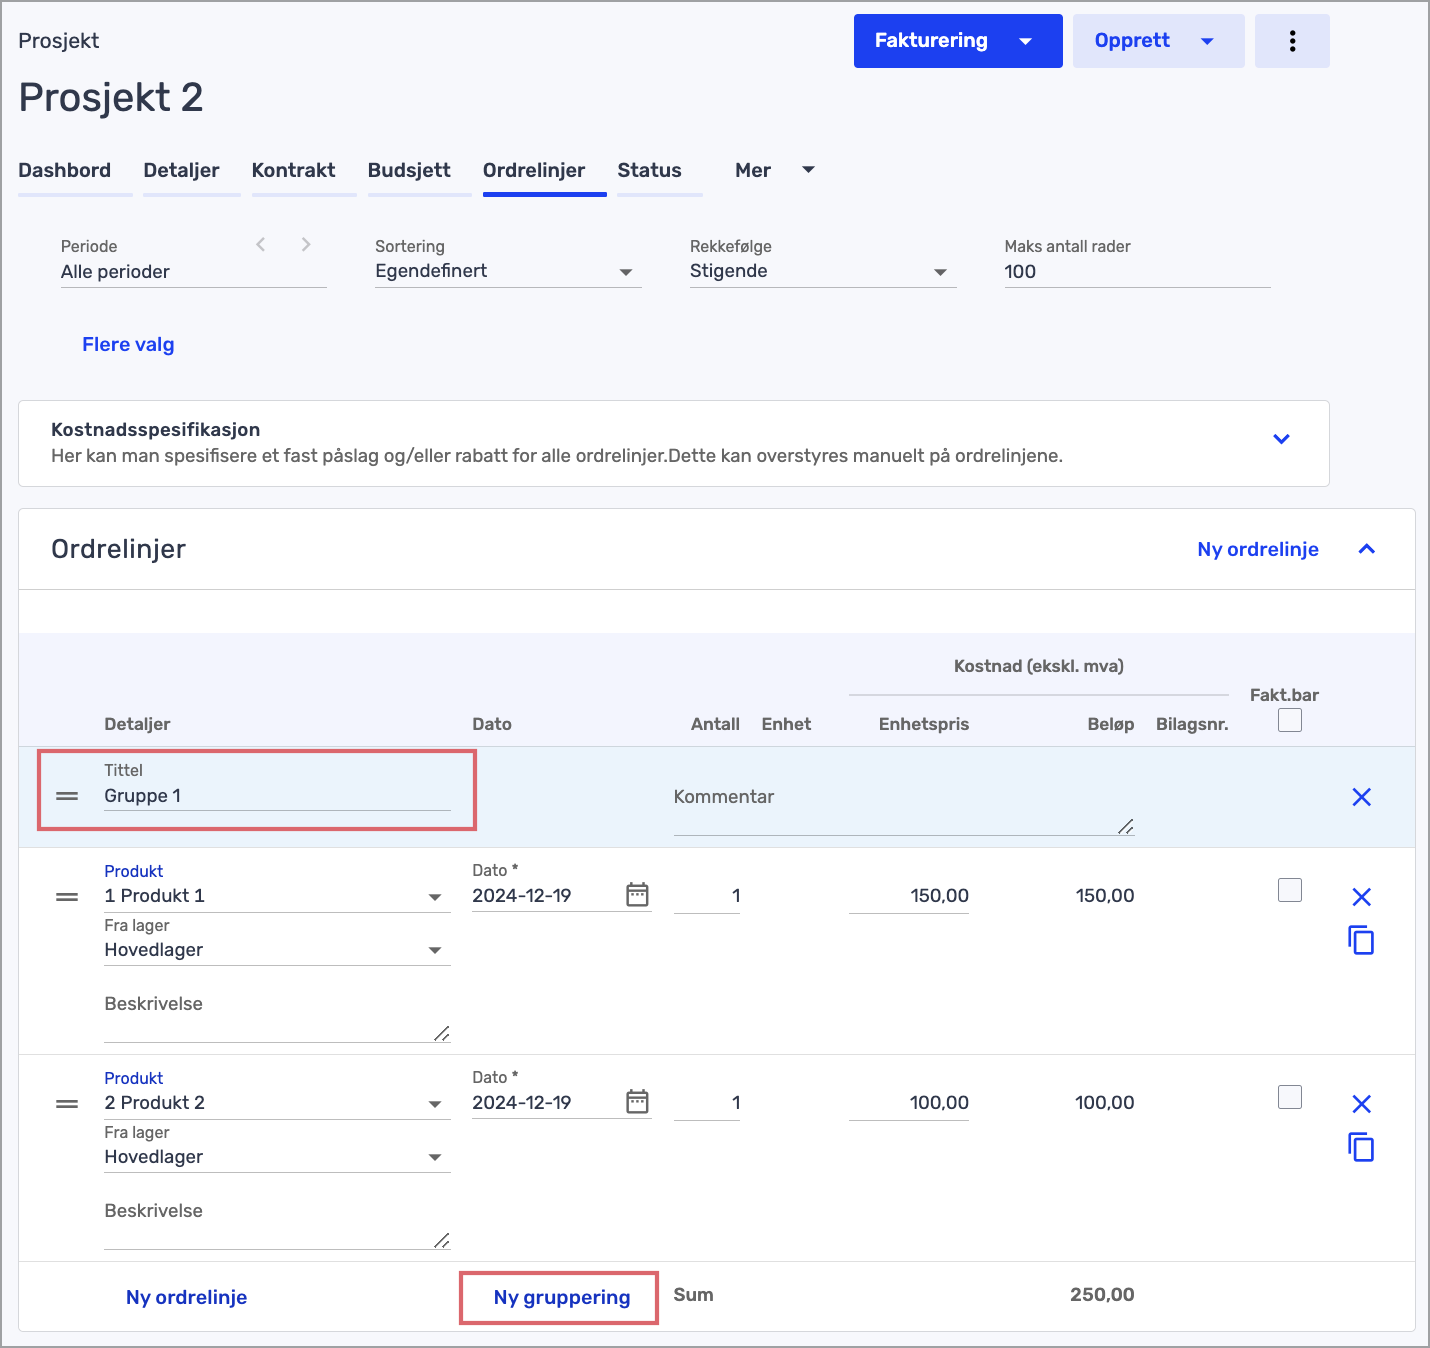Click the Prosjekt breadcrumb text
The image size is (1430, 1348).
(59, 41)
